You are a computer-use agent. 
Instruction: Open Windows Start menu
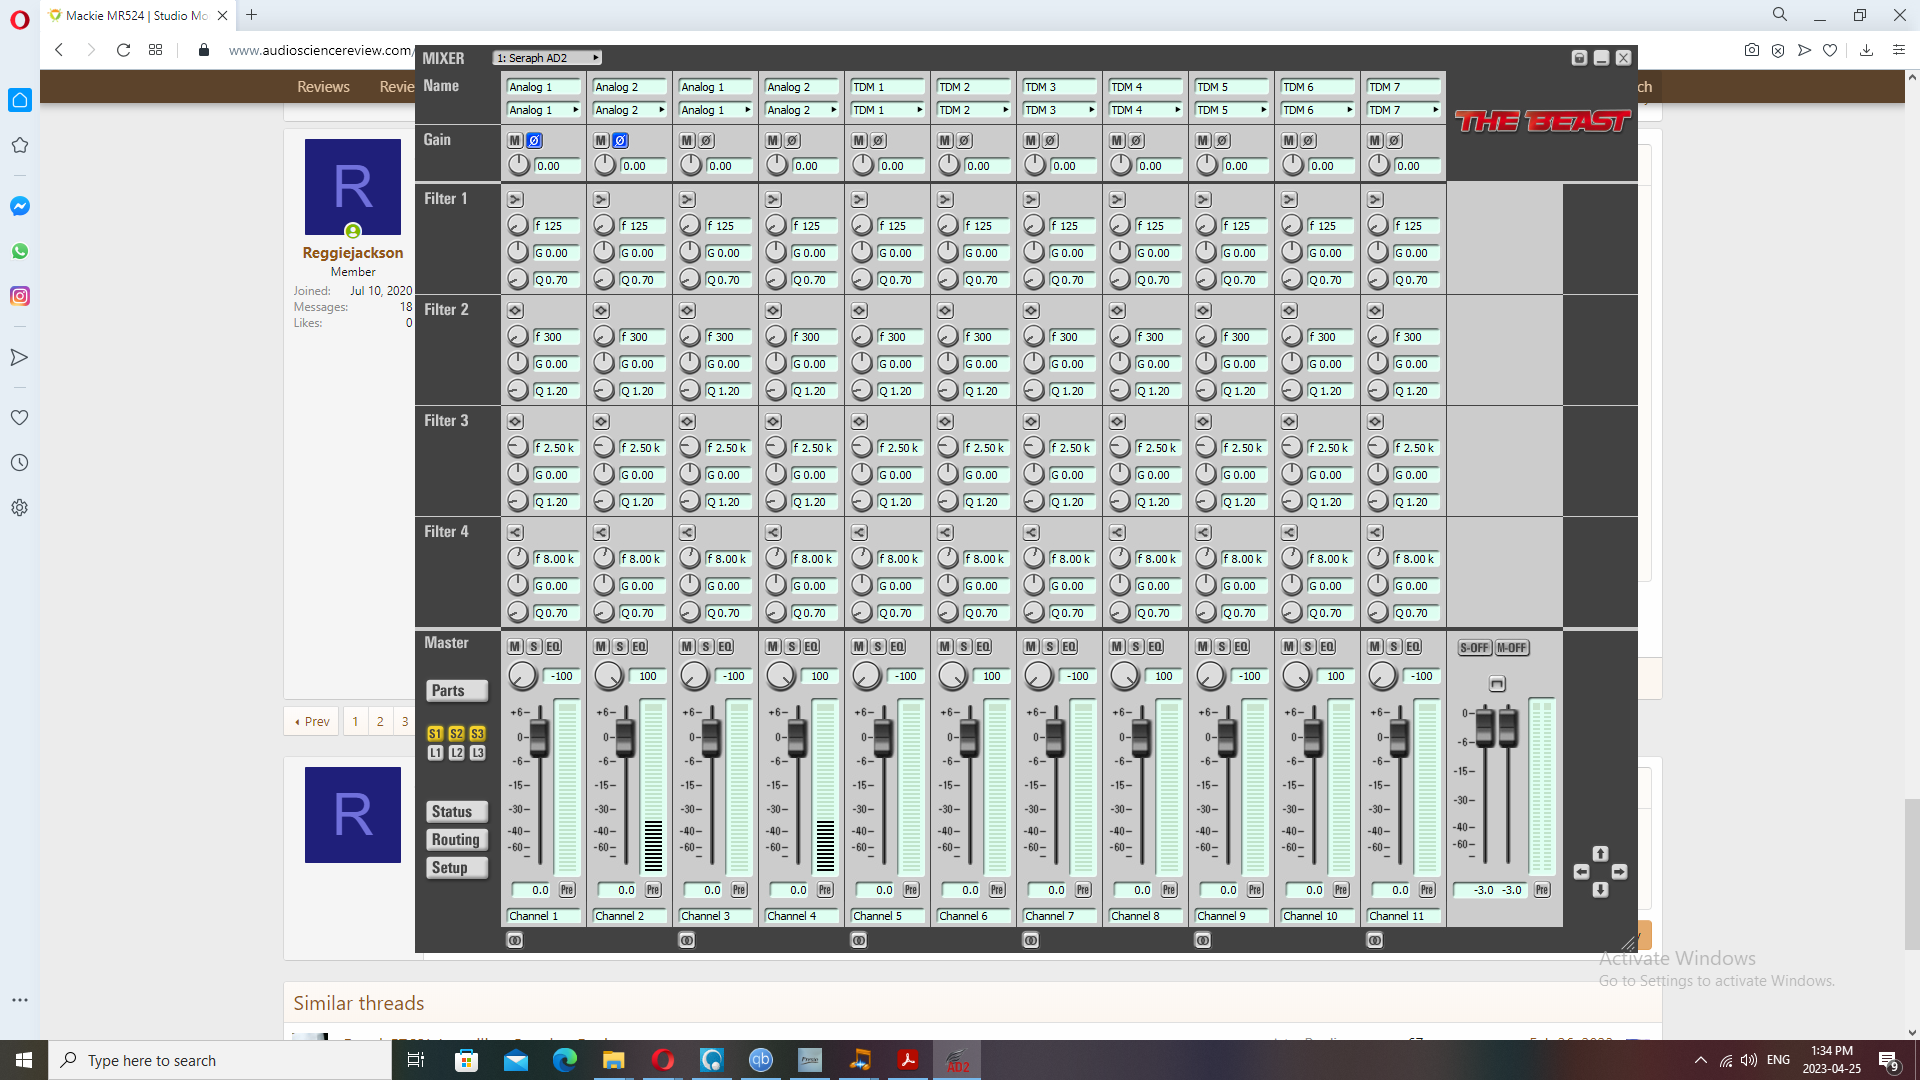coord(24,1060)
